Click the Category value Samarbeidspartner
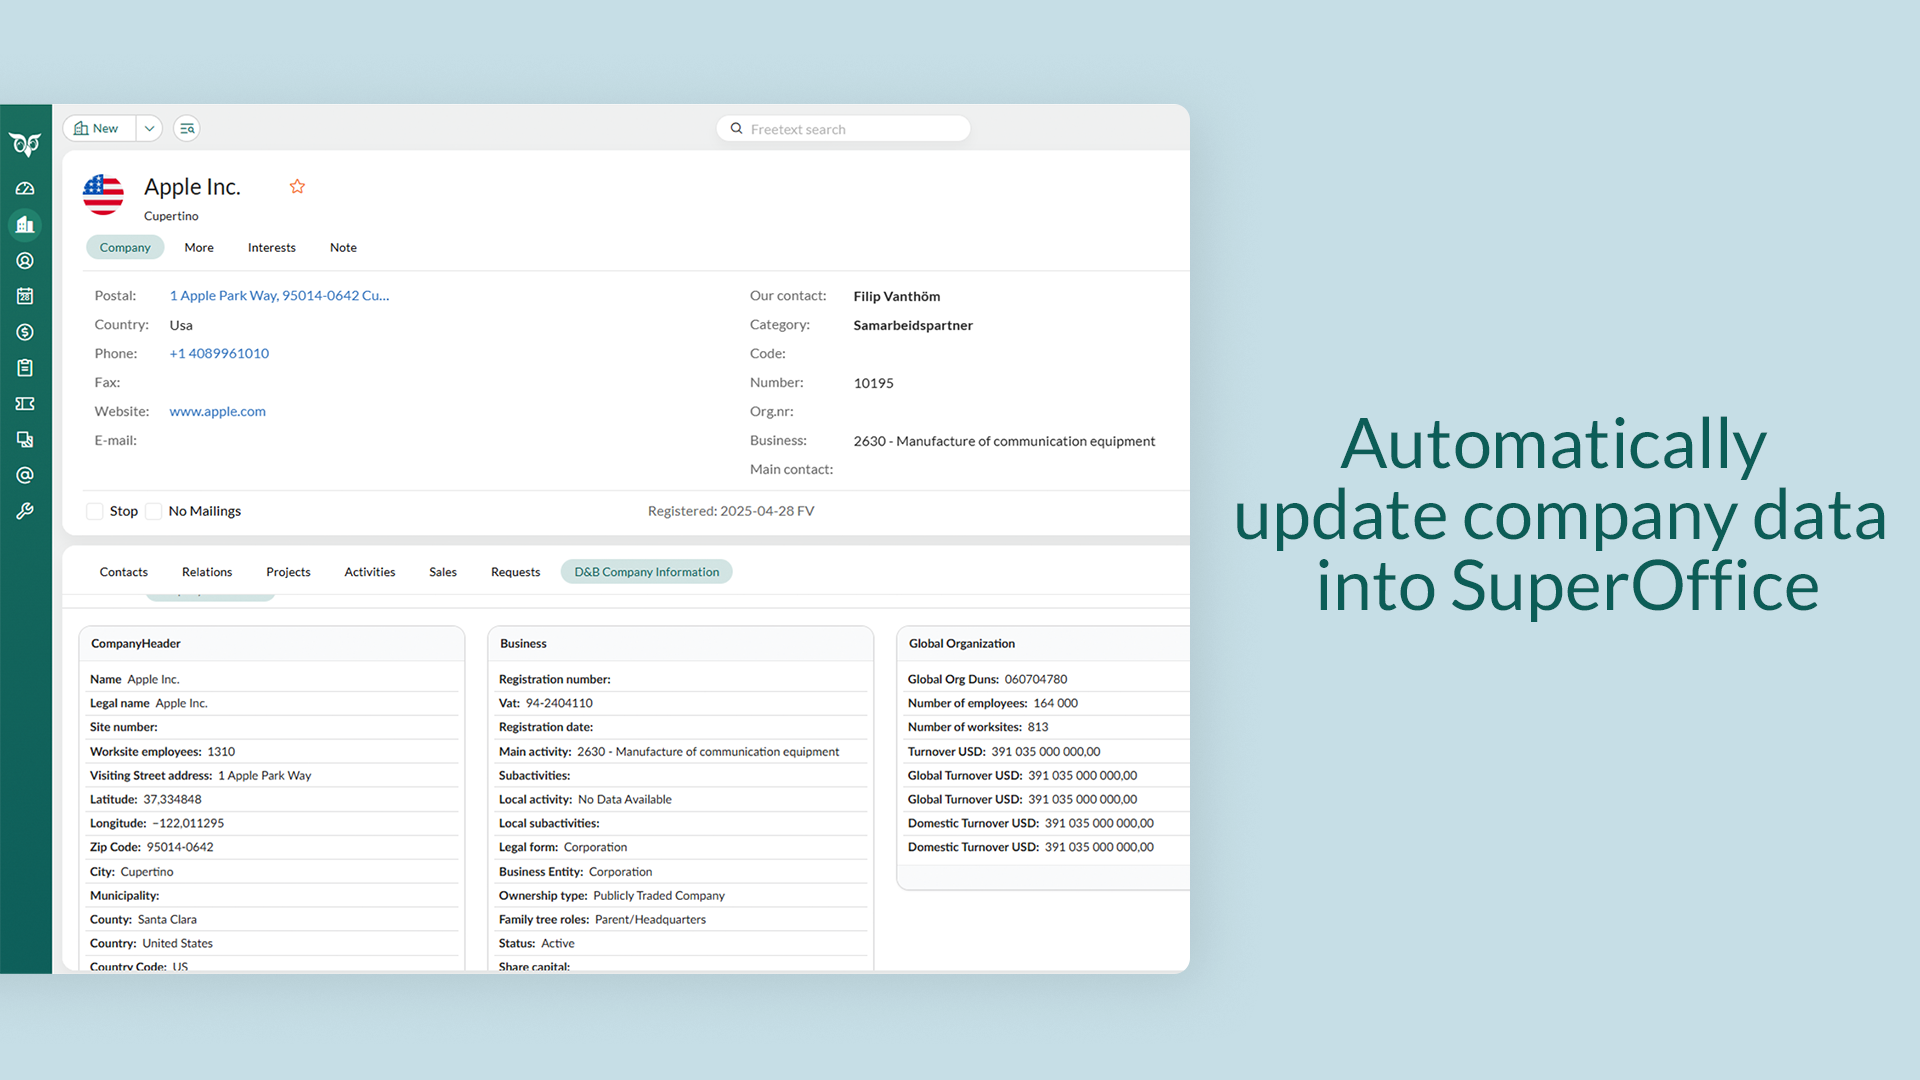The image size is (1920, 1080). coord(913,325)
